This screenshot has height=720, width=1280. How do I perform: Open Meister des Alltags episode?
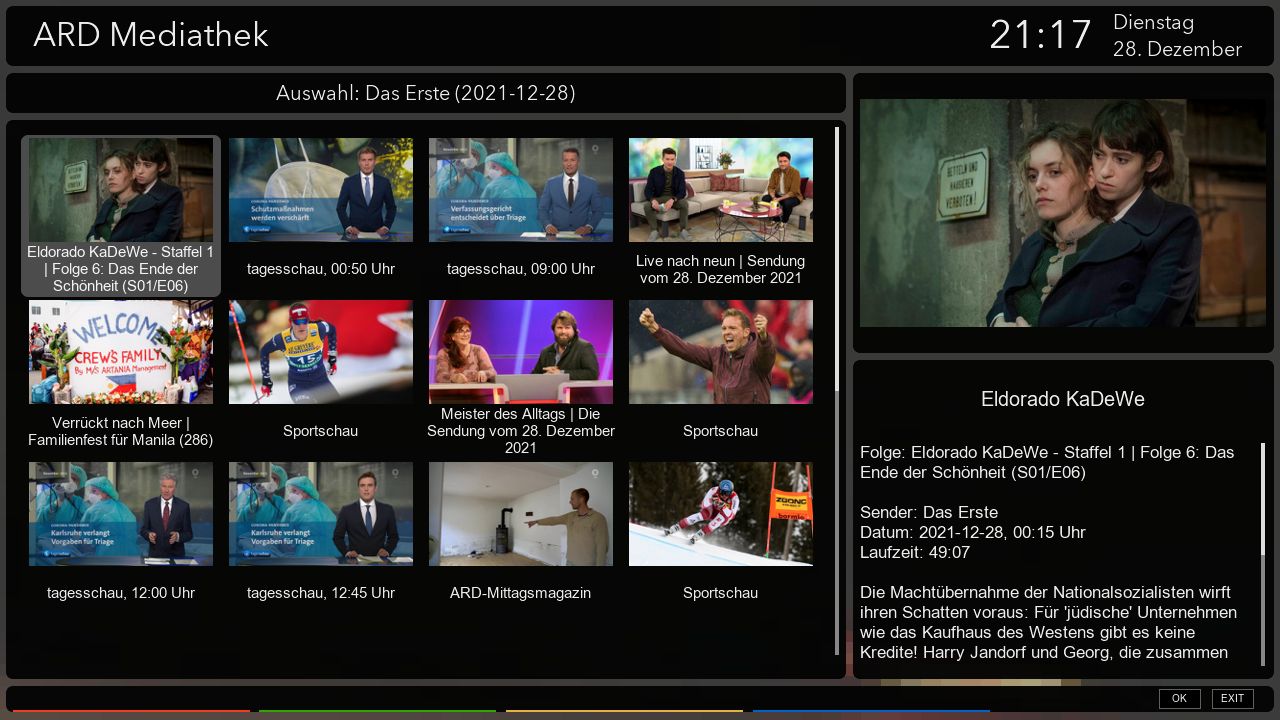click(x=520, y=352)
